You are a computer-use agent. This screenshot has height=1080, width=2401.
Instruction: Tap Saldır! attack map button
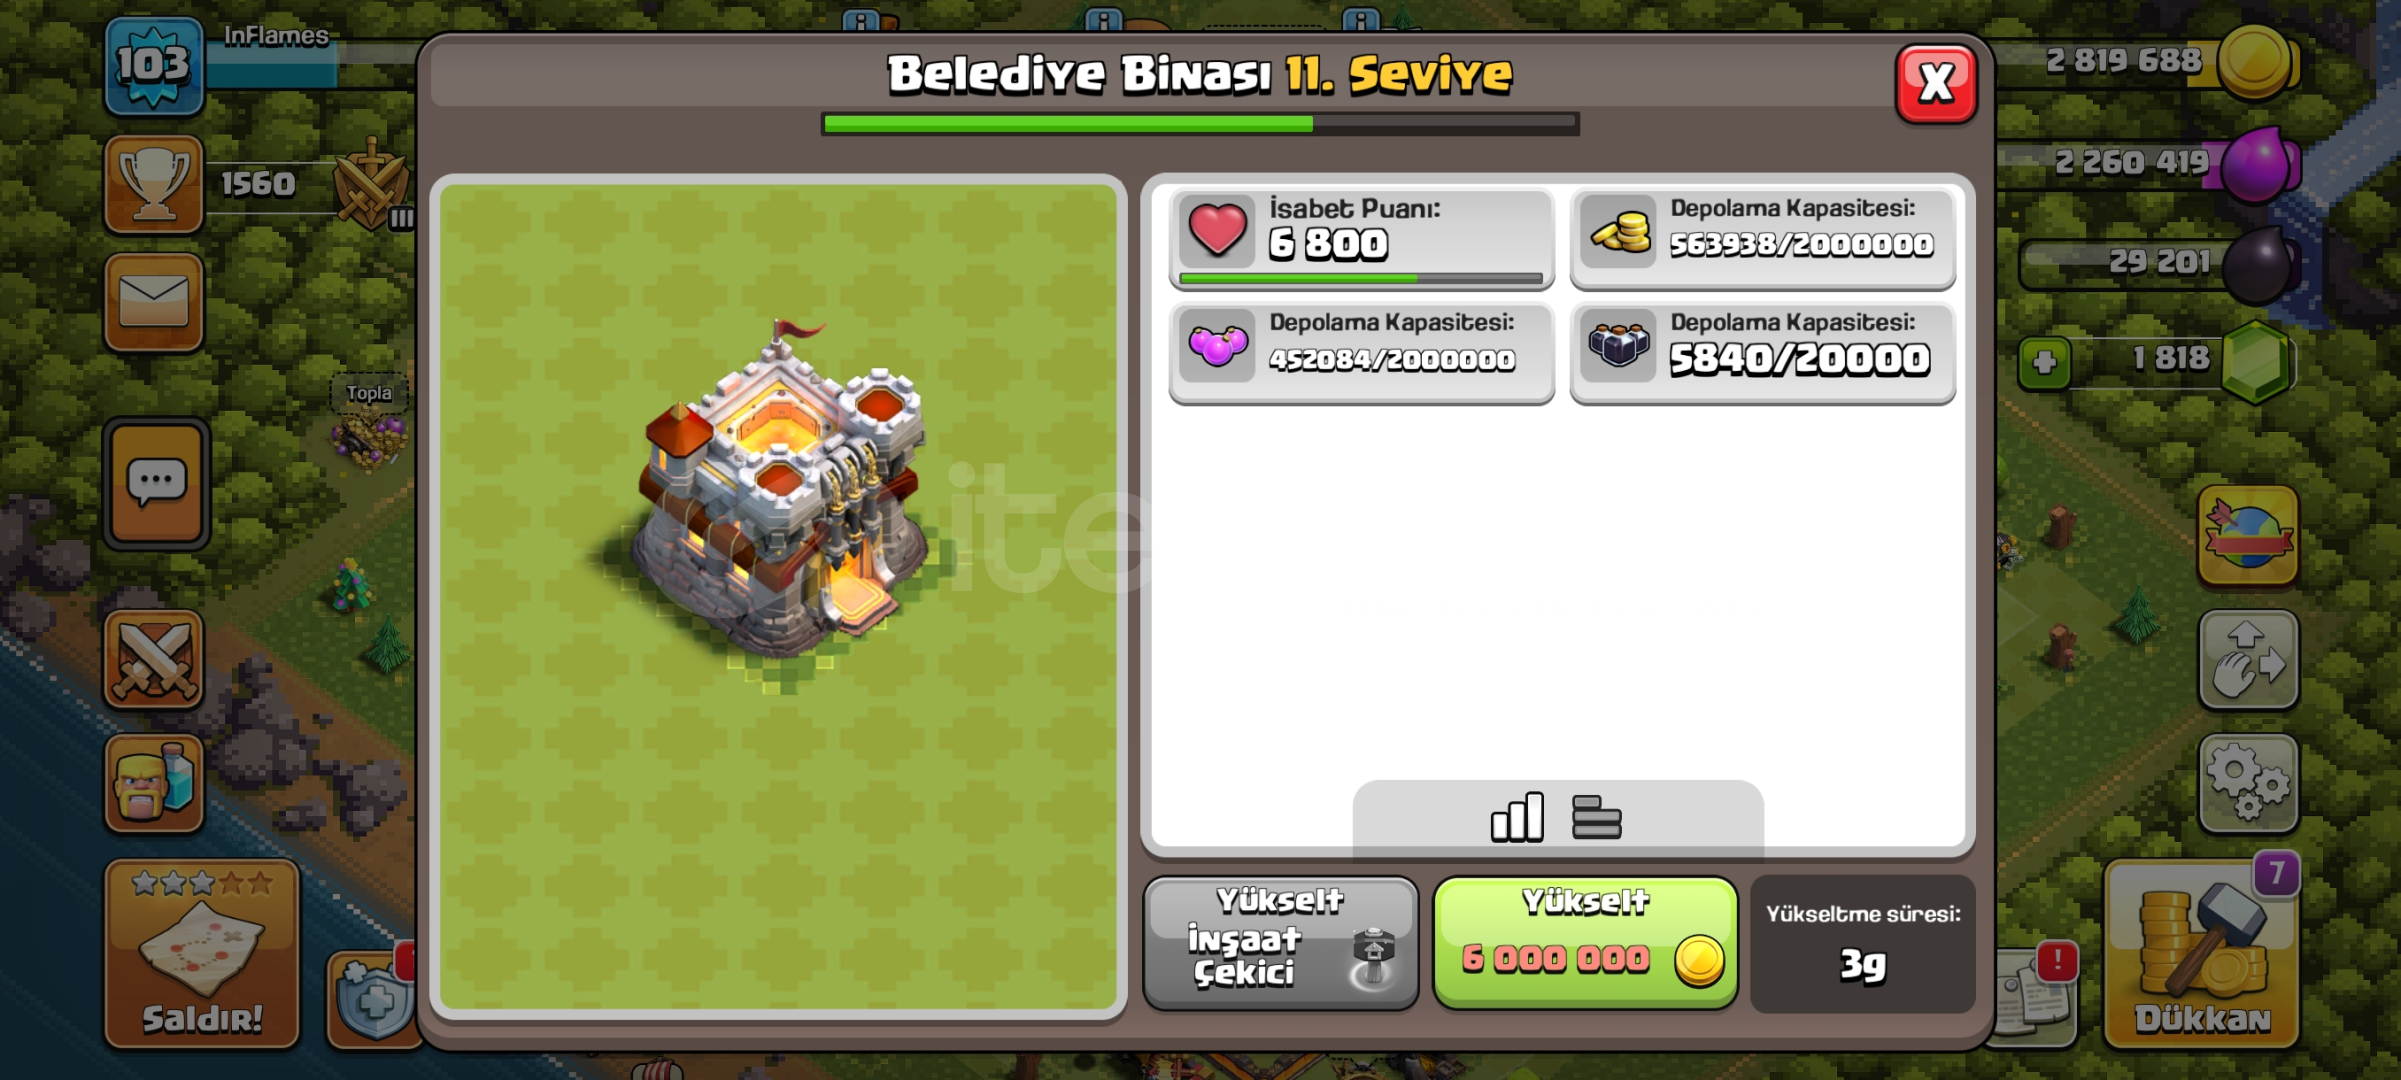(202, 953)
